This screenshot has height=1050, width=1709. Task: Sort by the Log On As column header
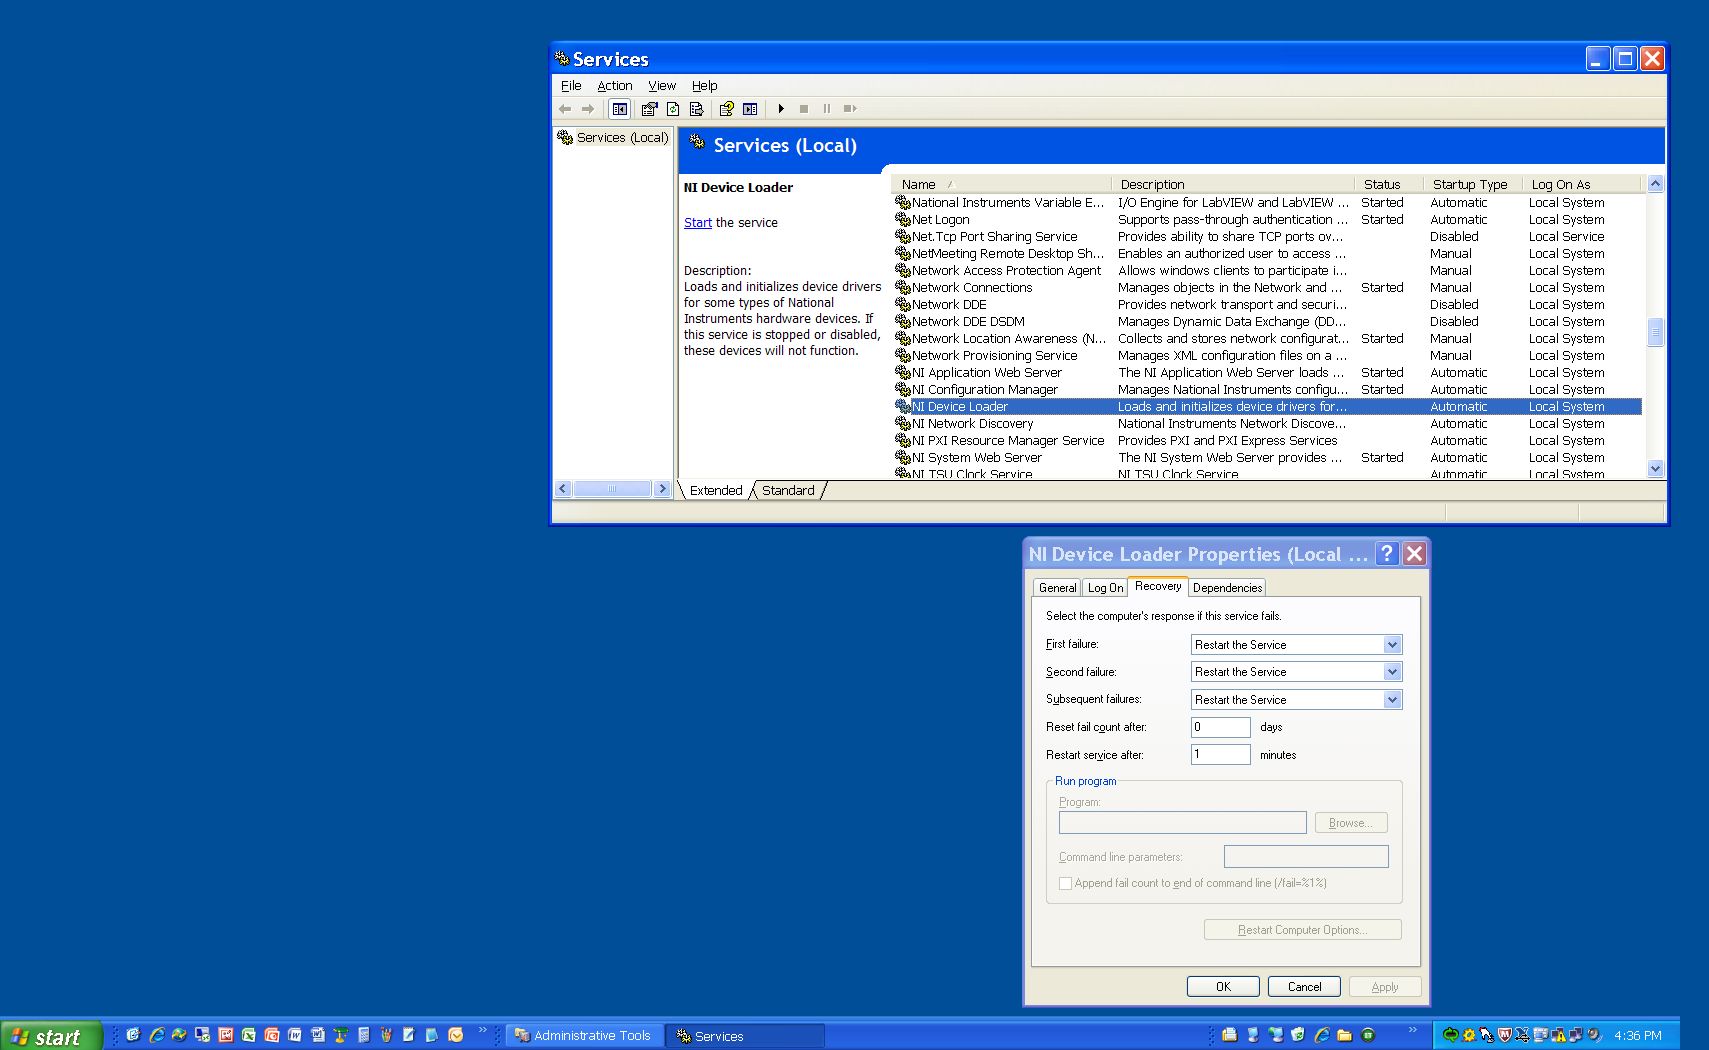(x=1582, y=184)
